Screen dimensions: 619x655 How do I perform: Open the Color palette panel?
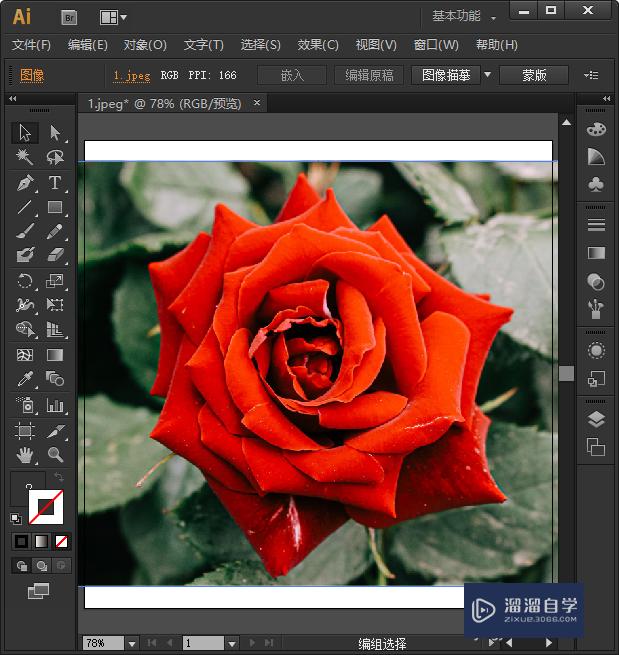[596, 129]
